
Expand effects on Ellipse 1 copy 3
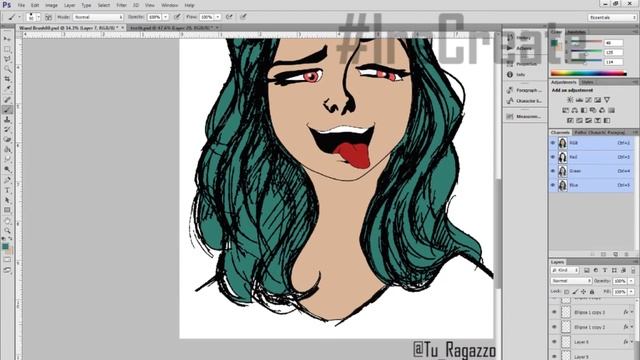(632, 312)
